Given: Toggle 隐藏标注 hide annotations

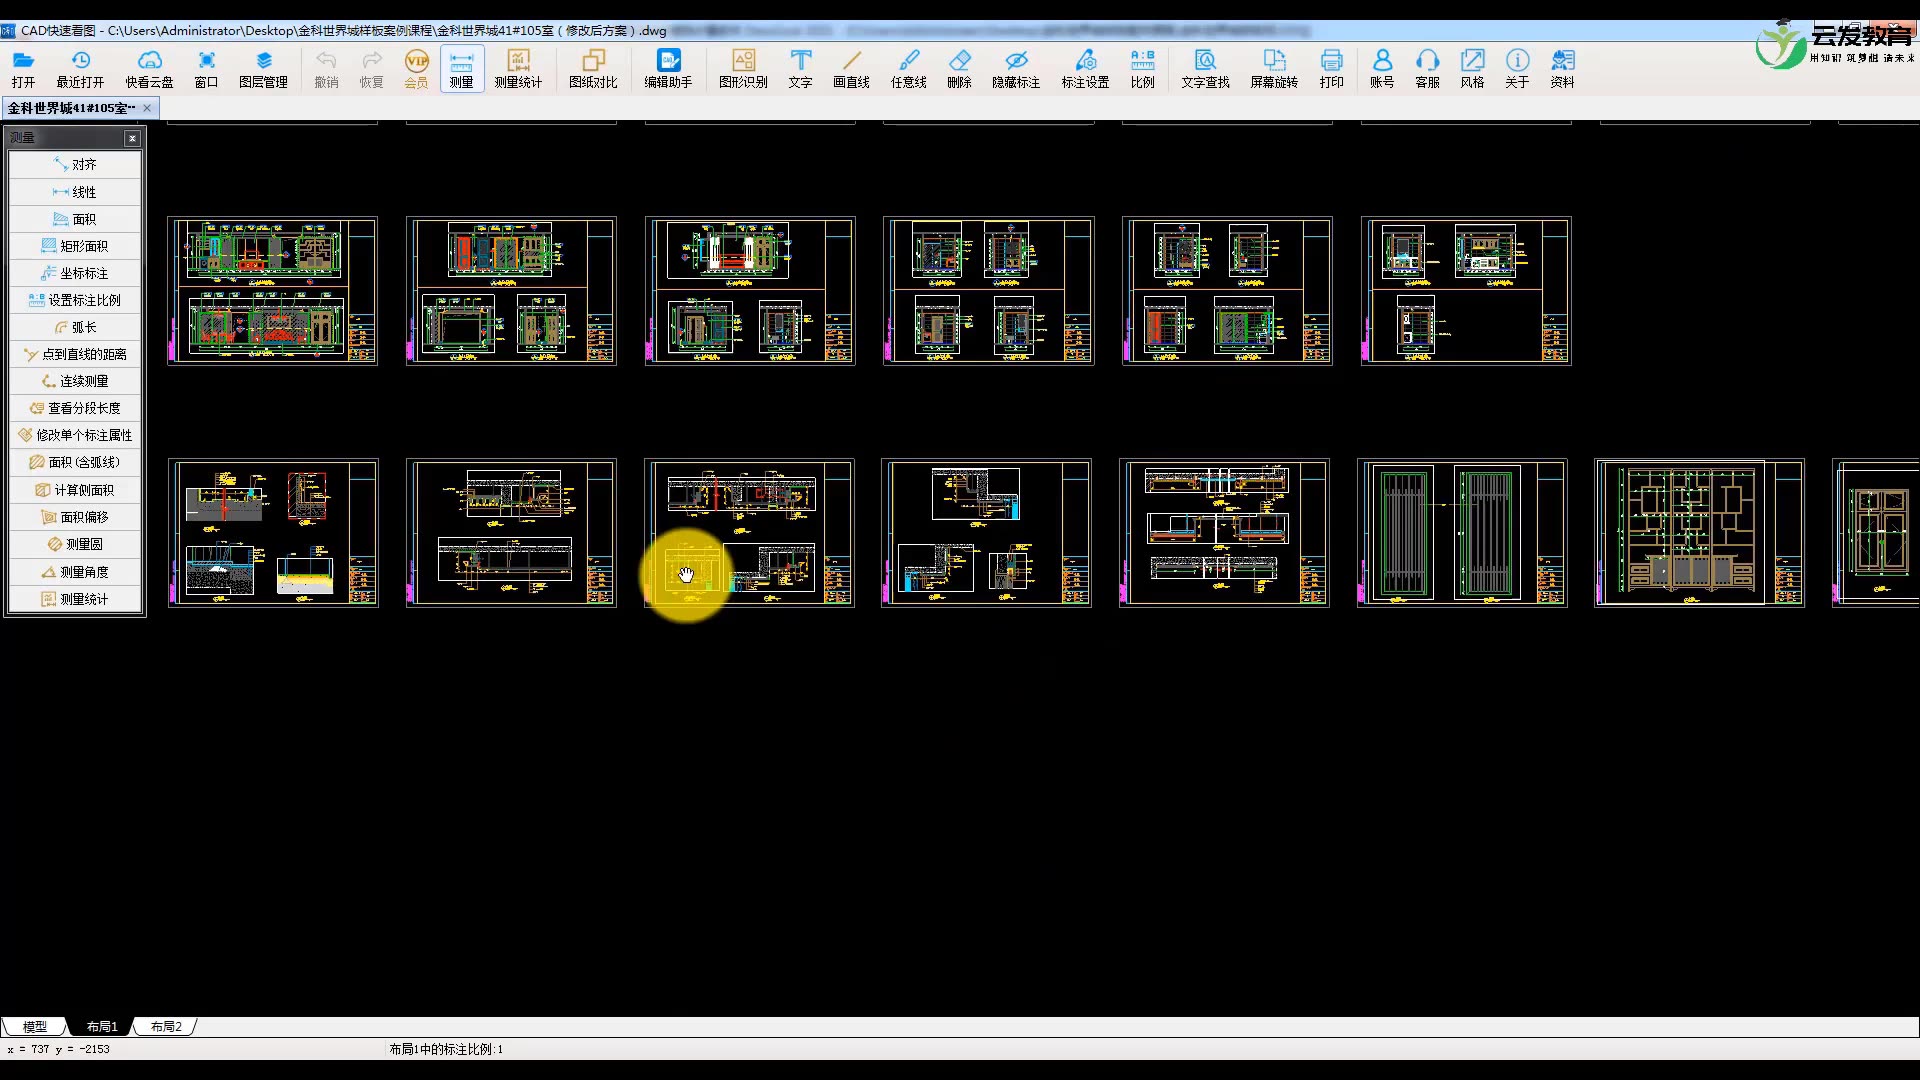Looking at the screenshot, I should point(1016,68).
